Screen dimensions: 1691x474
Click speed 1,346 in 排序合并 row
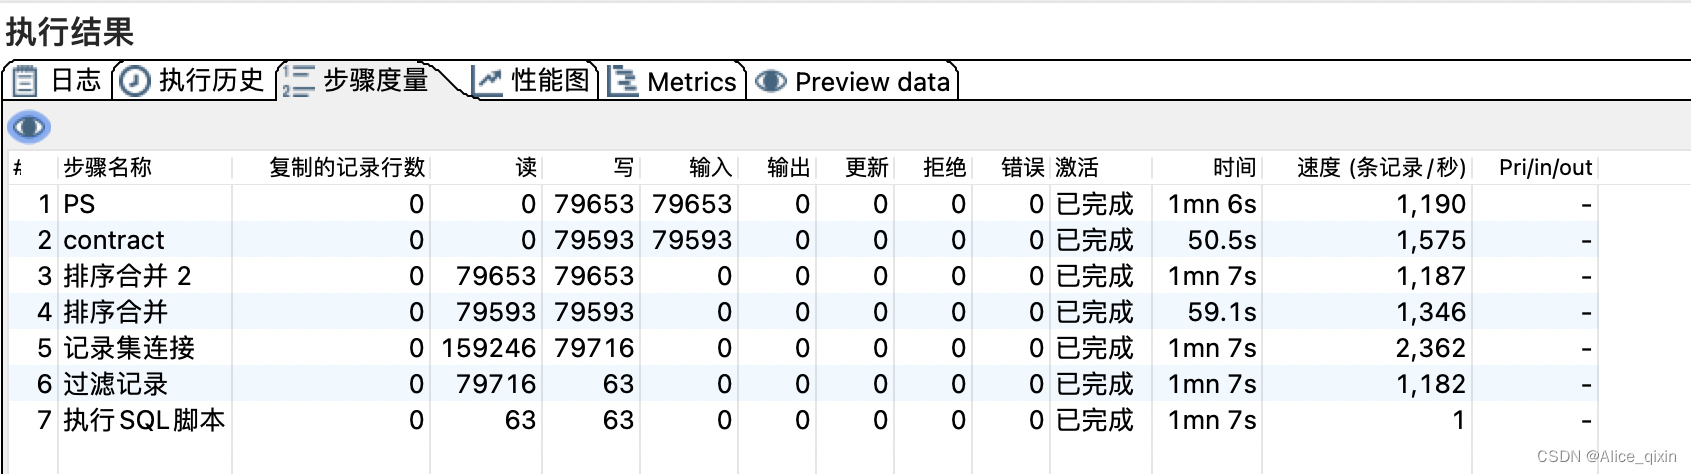pos(1431,312)
